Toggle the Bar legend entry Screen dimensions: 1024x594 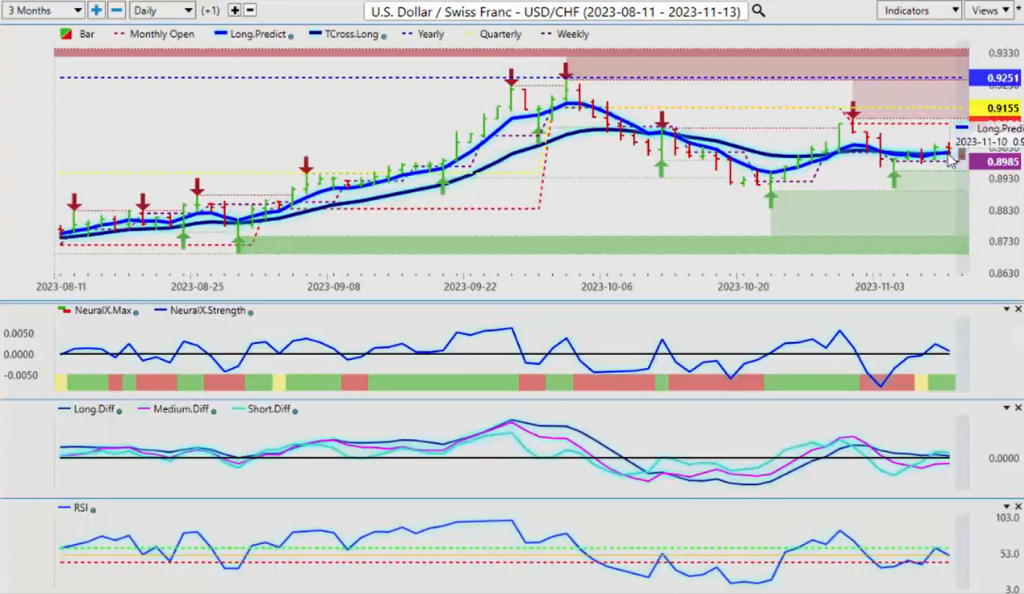[77, 34]
